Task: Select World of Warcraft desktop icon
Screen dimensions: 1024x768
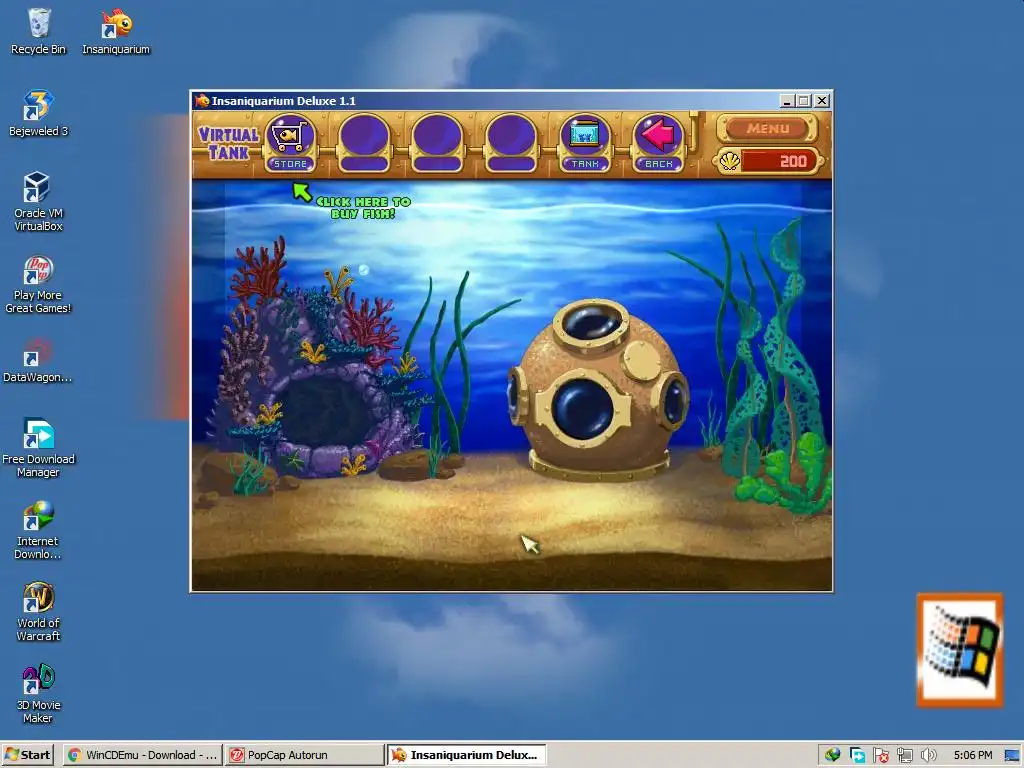Action: (x=38, y=612)
